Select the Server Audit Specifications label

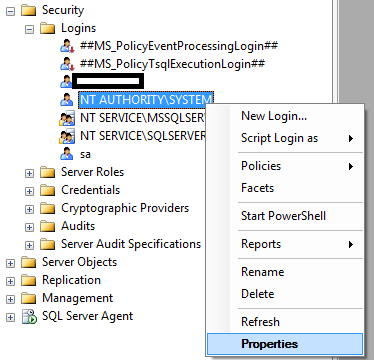[x=131, y=244]
